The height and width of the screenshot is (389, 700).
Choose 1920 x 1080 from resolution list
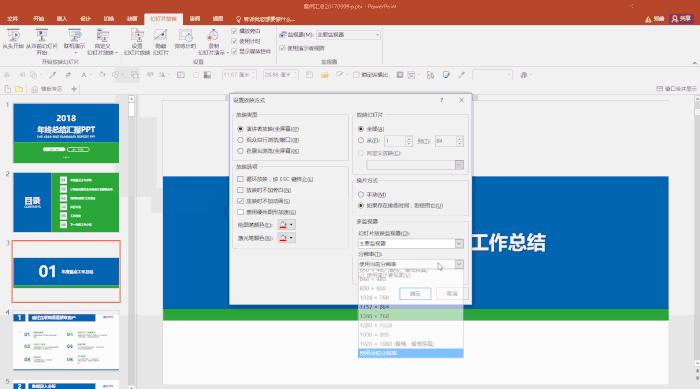tap(411, 344)
